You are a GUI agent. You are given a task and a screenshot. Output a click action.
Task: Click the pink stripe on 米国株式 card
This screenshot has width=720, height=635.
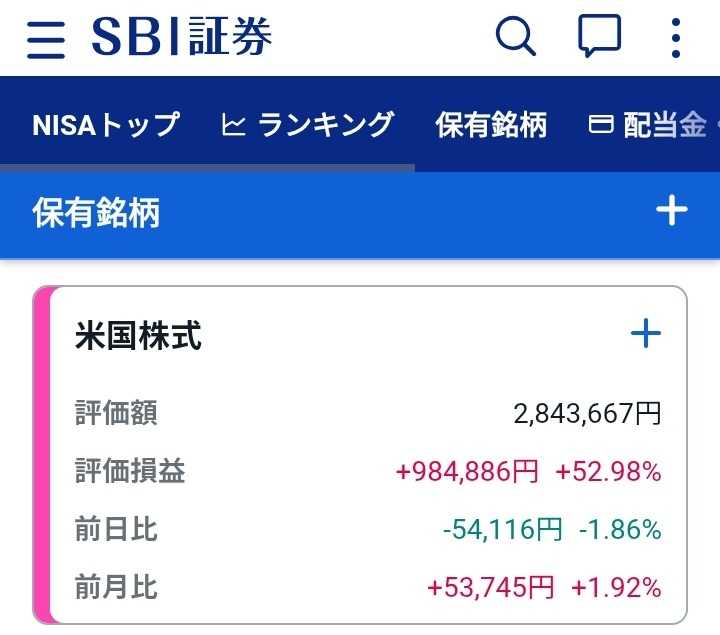tap(41, 455)
